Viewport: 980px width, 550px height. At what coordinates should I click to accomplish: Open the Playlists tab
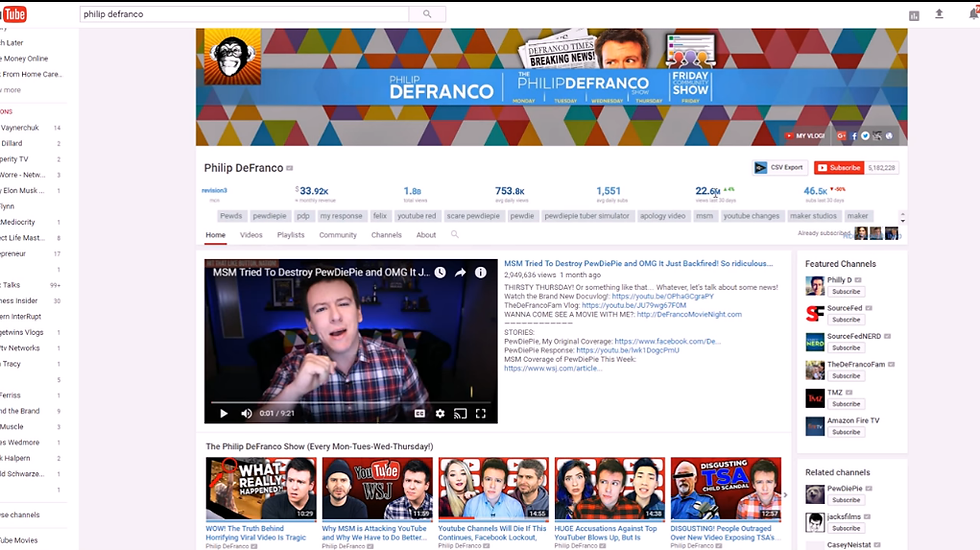point(291,235)
